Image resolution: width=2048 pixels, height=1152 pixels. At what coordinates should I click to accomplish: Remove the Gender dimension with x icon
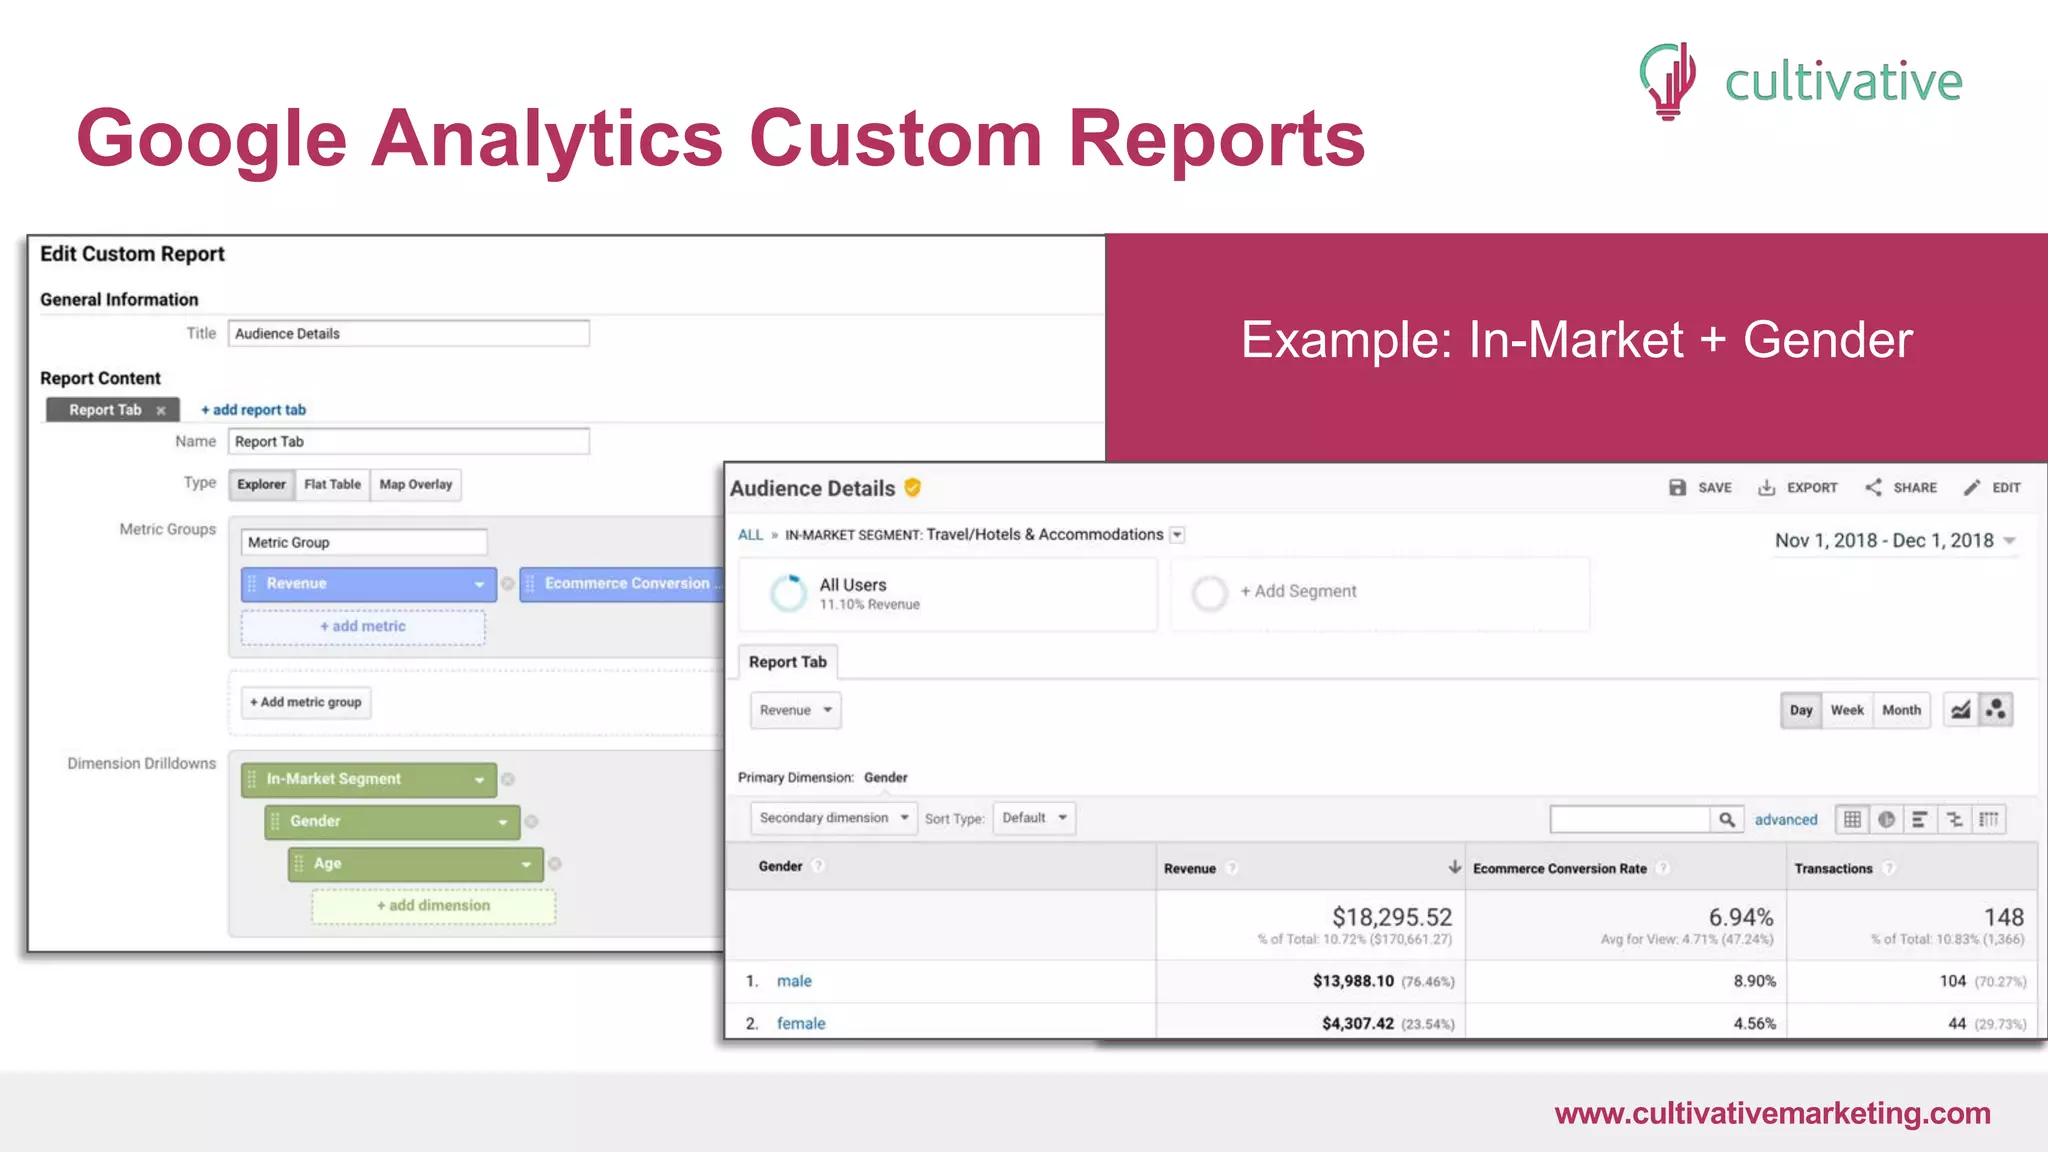pyautogui.click(x=531, y=821)
